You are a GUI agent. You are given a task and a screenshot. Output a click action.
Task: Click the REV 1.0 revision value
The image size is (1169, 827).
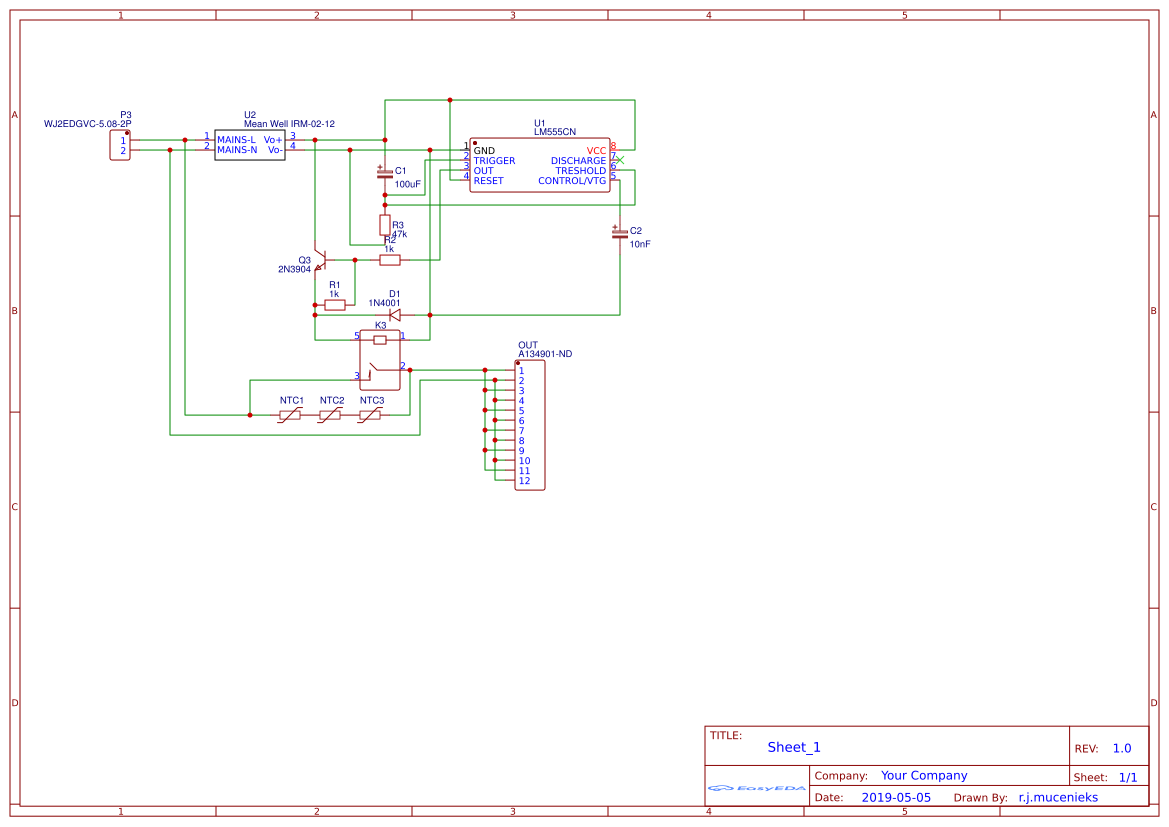1122,748
